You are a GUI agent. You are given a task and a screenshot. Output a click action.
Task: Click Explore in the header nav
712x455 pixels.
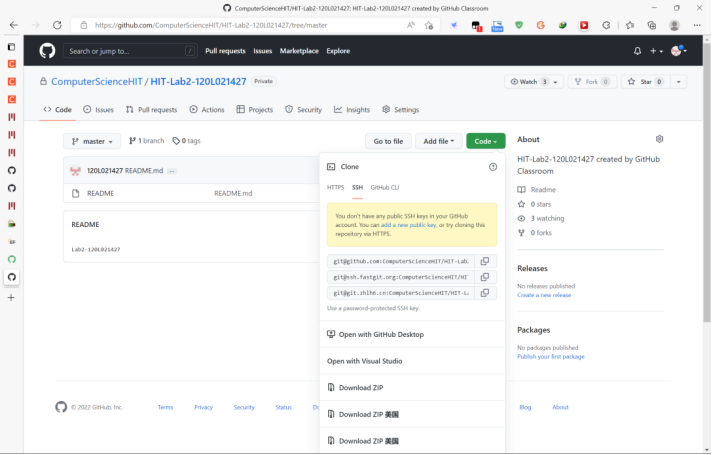pyautogui.click(x=338, y=51)
